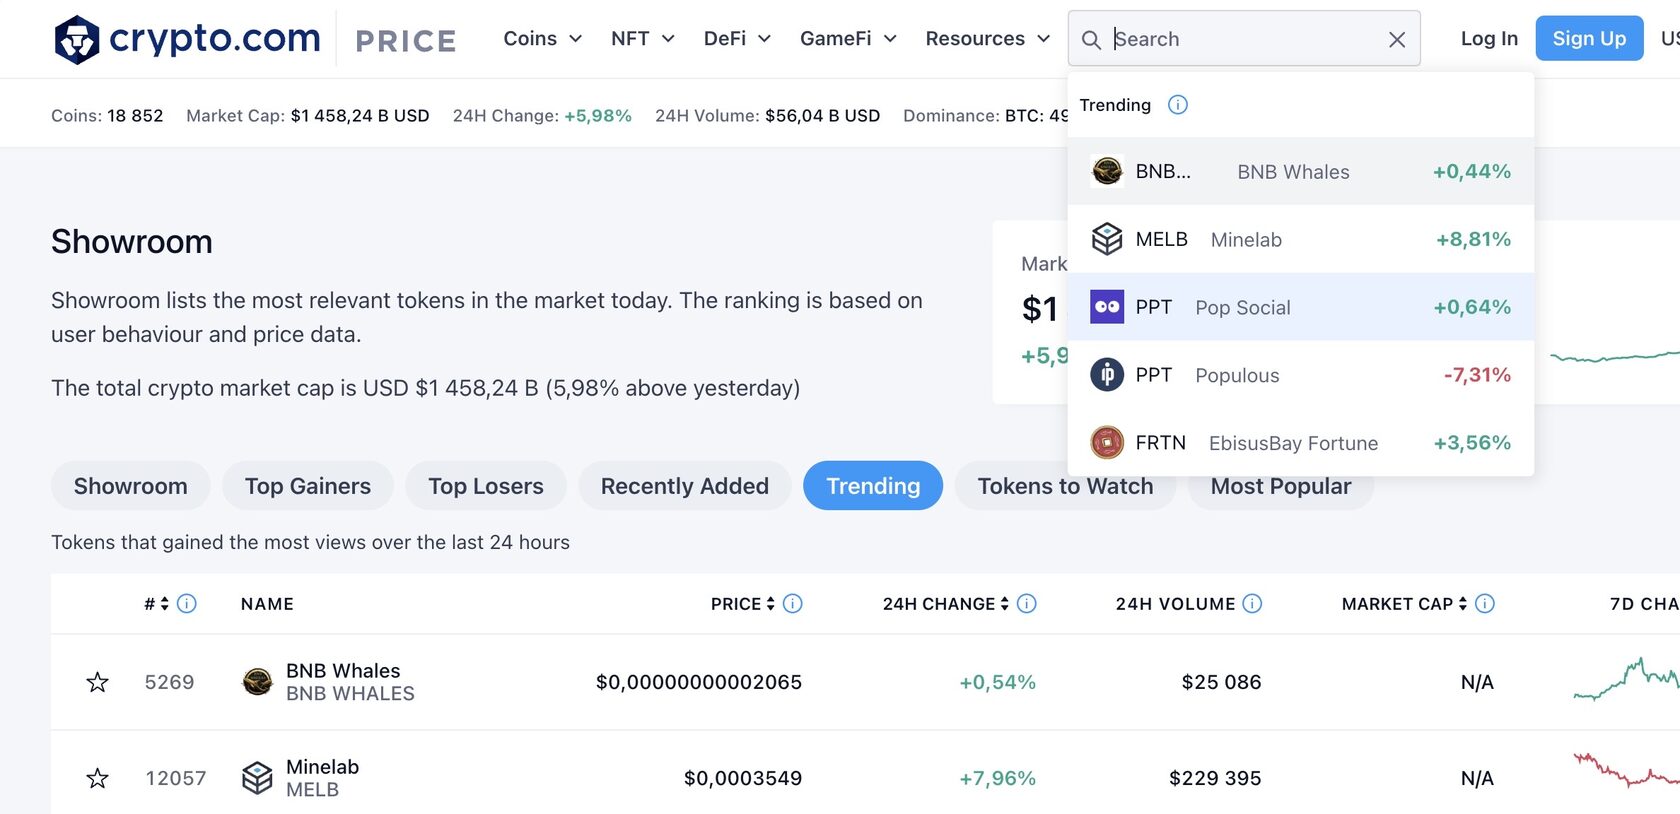
Task: Switch to the Most Popular tab
Action: point(1281,486)
